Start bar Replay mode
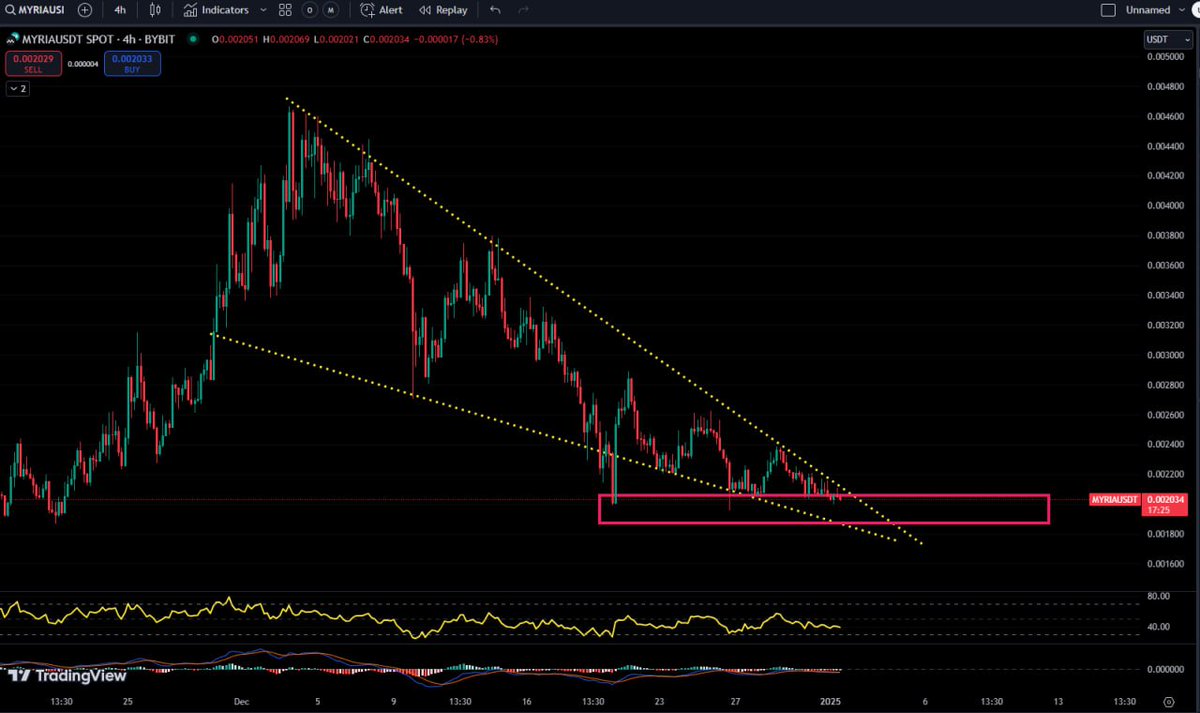 (x=443, y=10)
